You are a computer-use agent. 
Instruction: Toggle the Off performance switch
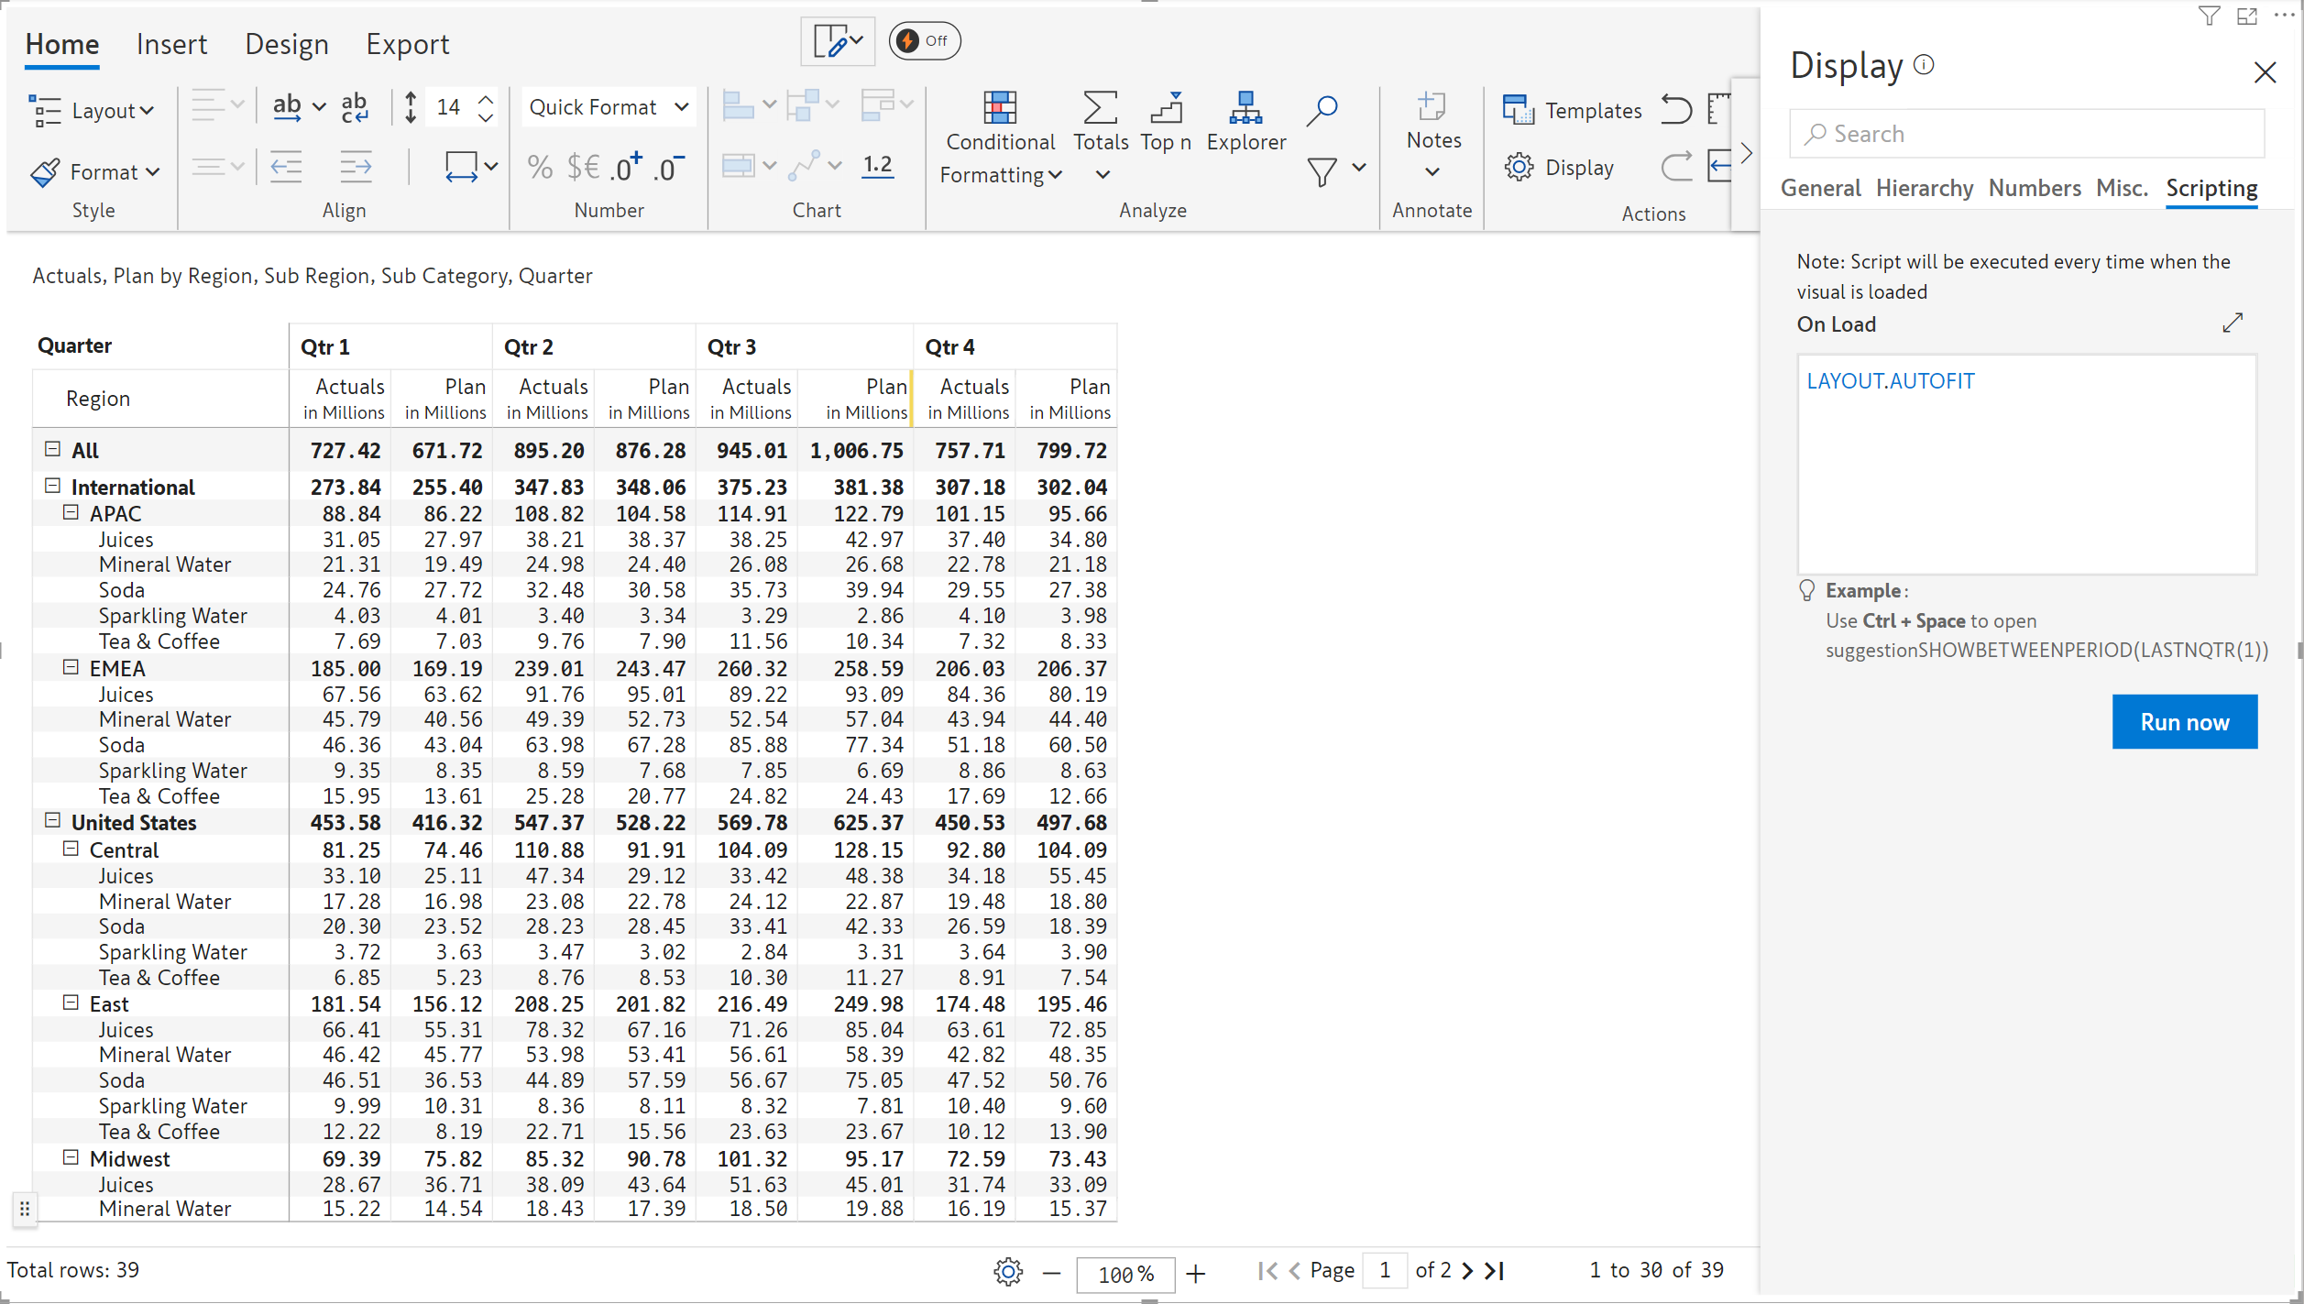[924, 41]
